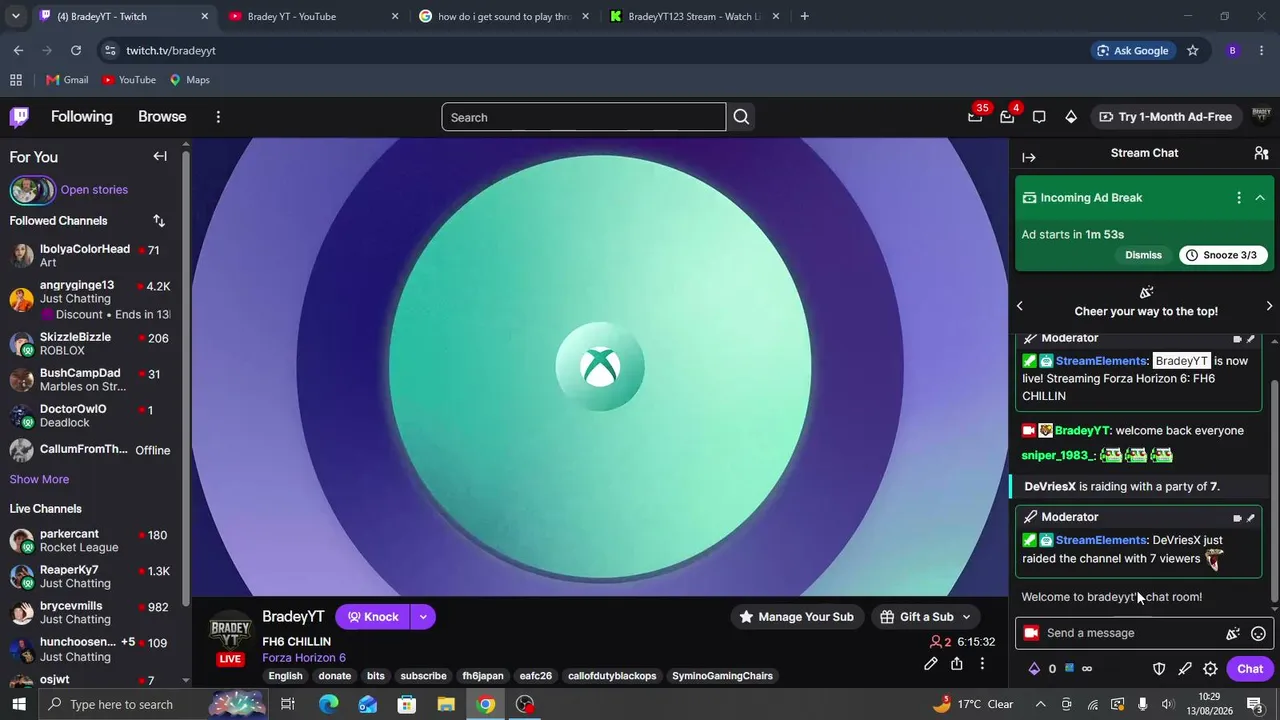The image size is (1280, 720).
Task: Reload the Twitch page
Action: tap(76, 51)
